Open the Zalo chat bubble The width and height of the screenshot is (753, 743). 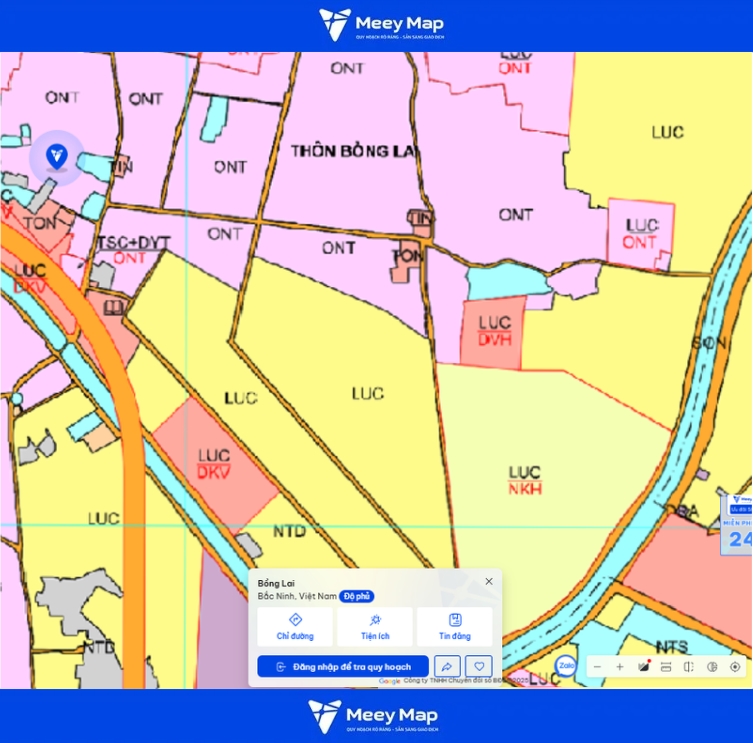(566, 666)
